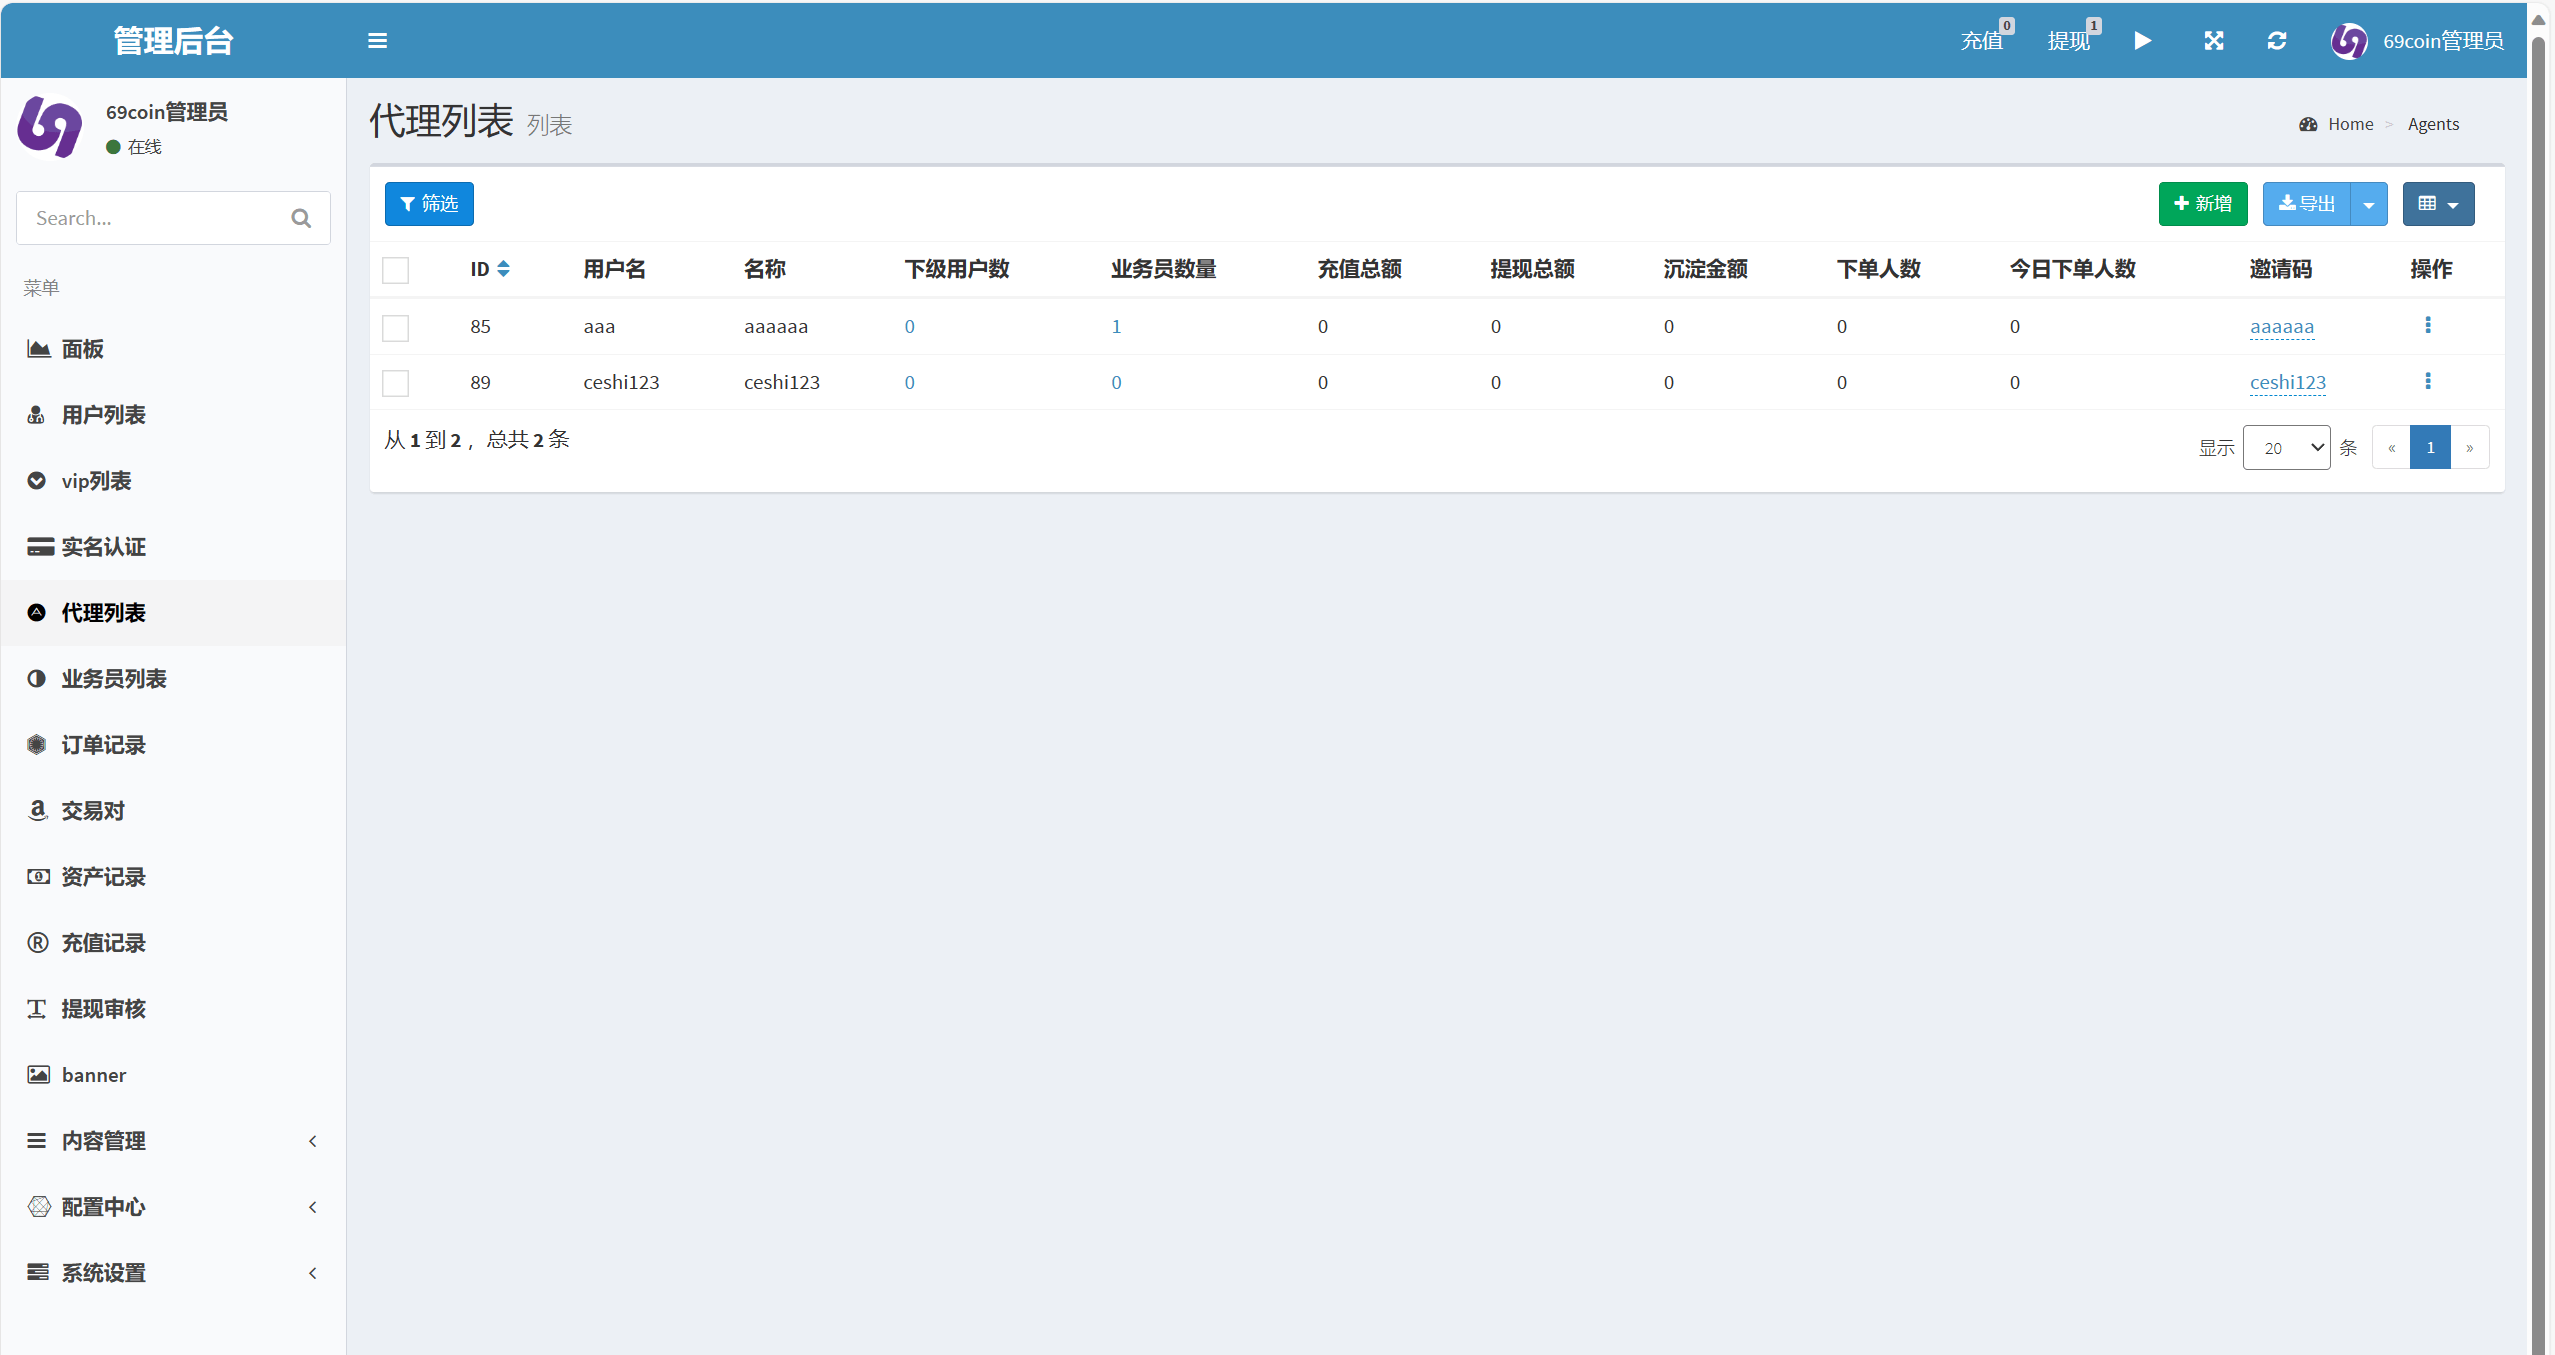Click the fullscreen expand icon

[x=2214, y=41]
